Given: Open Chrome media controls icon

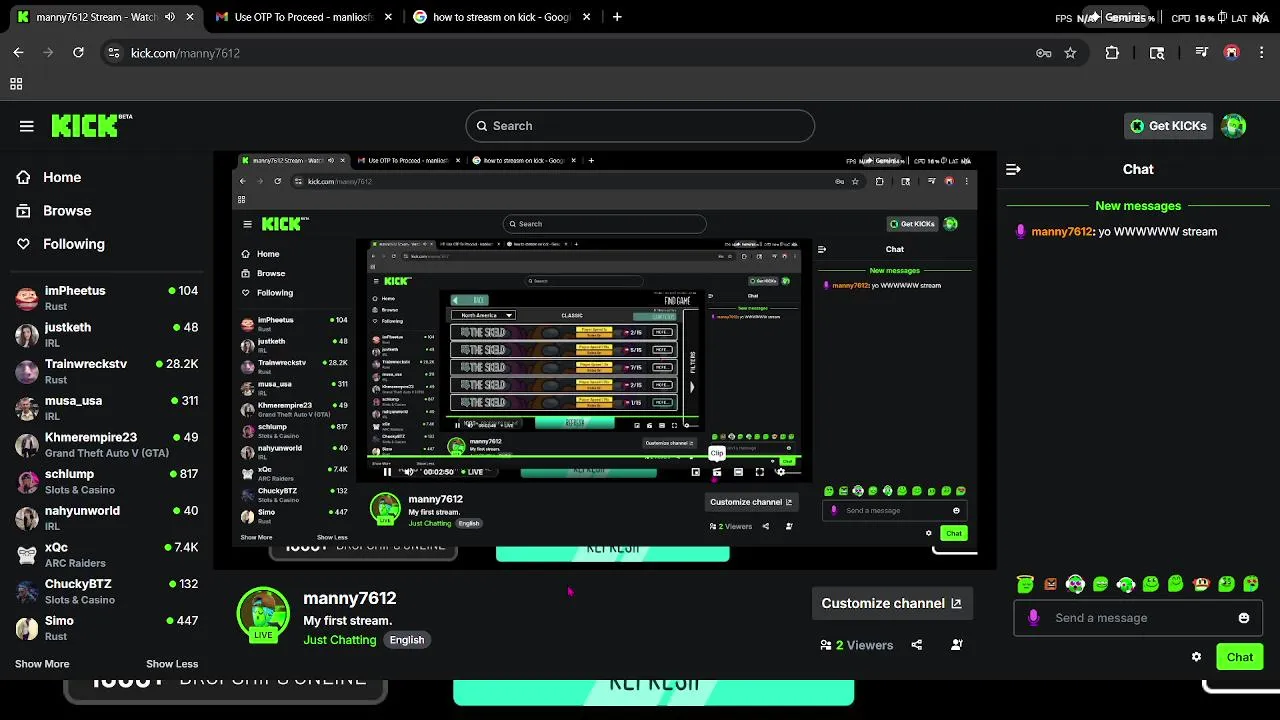Looking at the screenshot, I should pos(1201,53).
